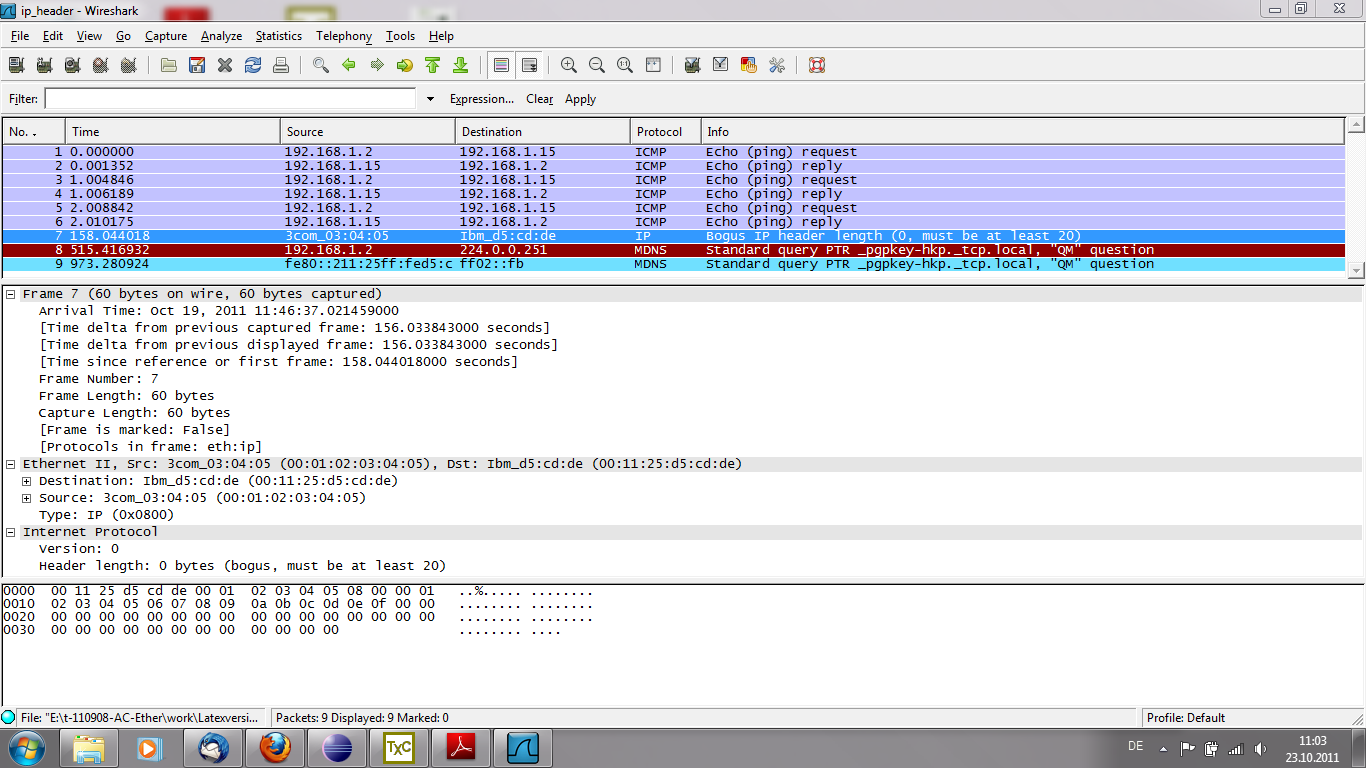
Task: Select the 'Type: IP (0x0800)' line
Action: (x=106, y=515)
